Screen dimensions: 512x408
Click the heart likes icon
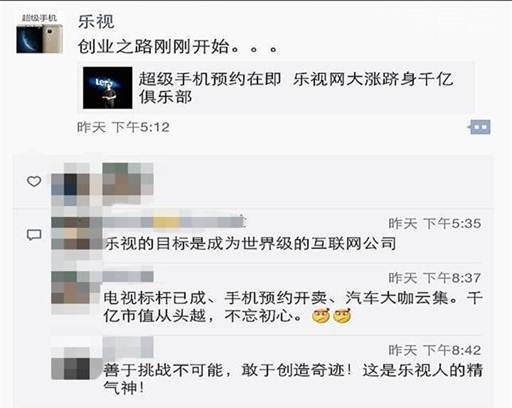[34, 181]
